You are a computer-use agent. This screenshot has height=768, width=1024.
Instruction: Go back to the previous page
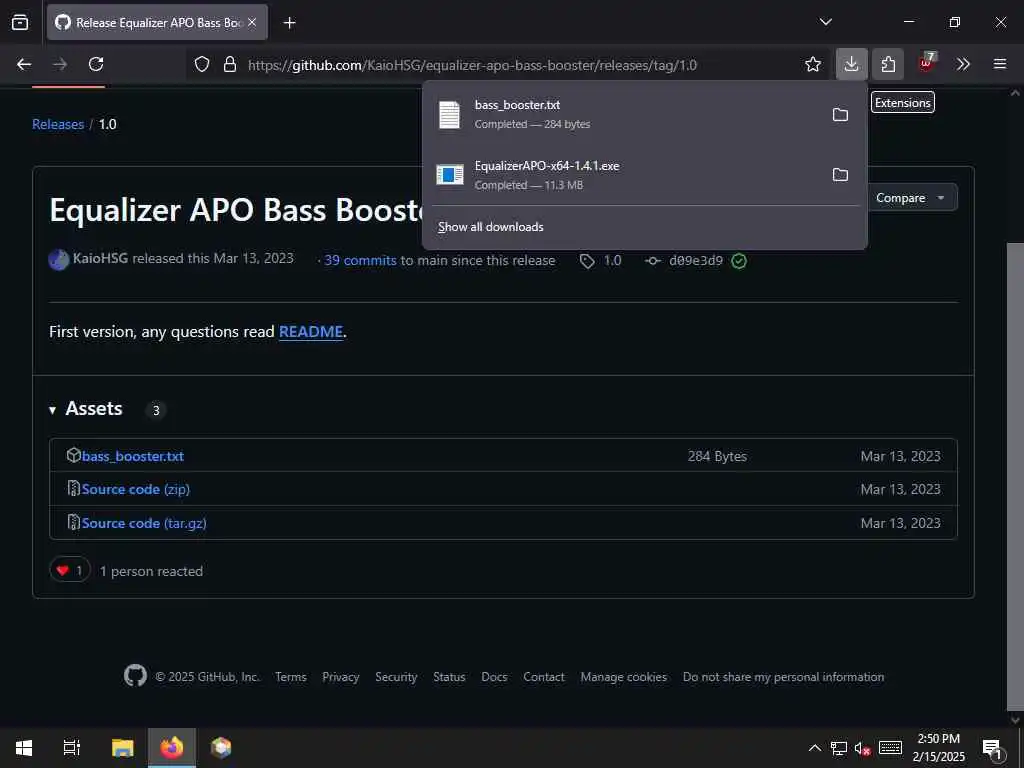point(24,64)
